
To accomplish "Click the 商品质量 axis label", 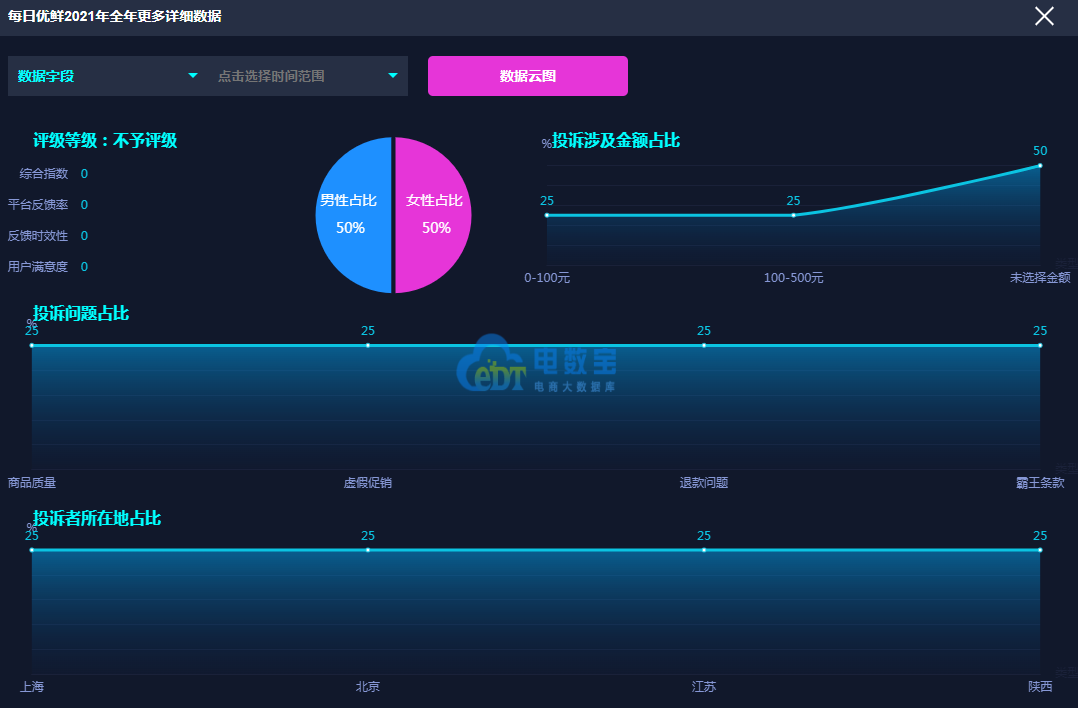I will click(x=32, y=483).
